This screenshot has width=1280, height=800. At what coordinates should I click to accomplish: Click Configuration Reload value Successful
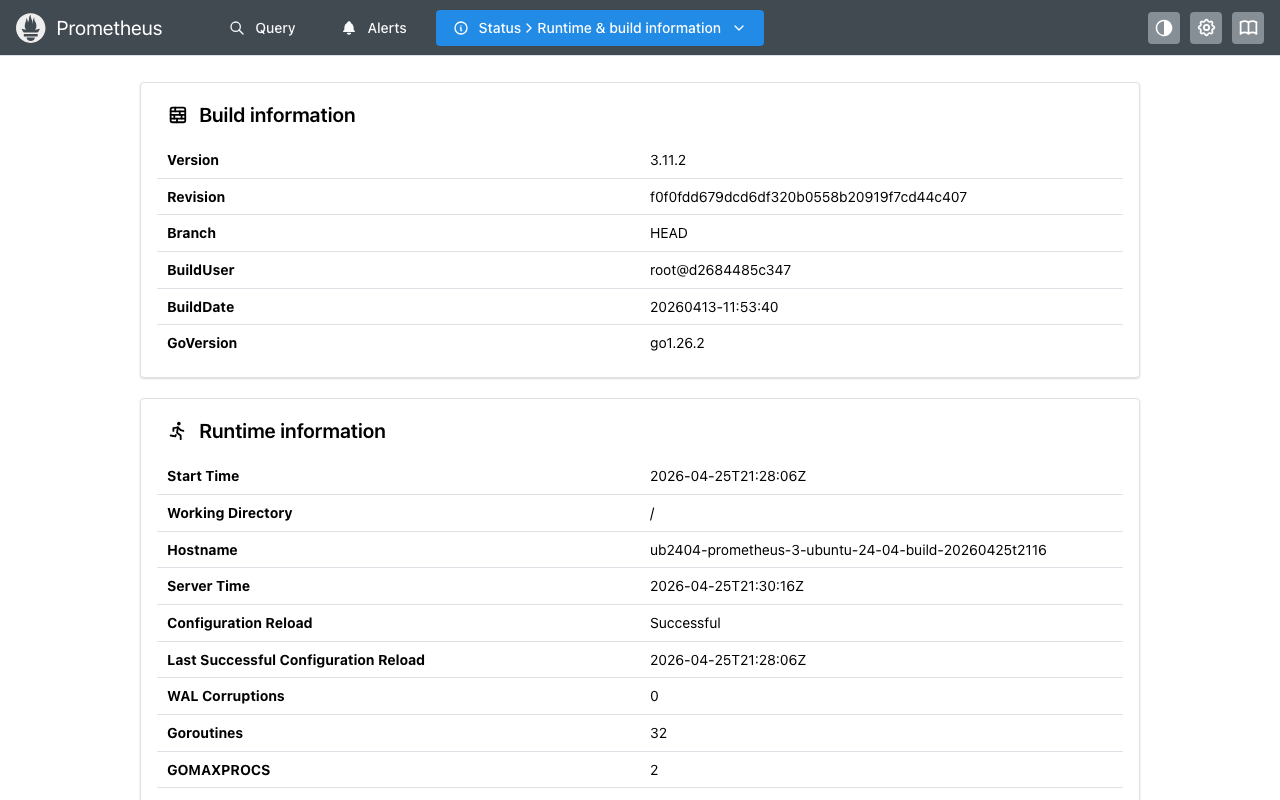point(685,623)
